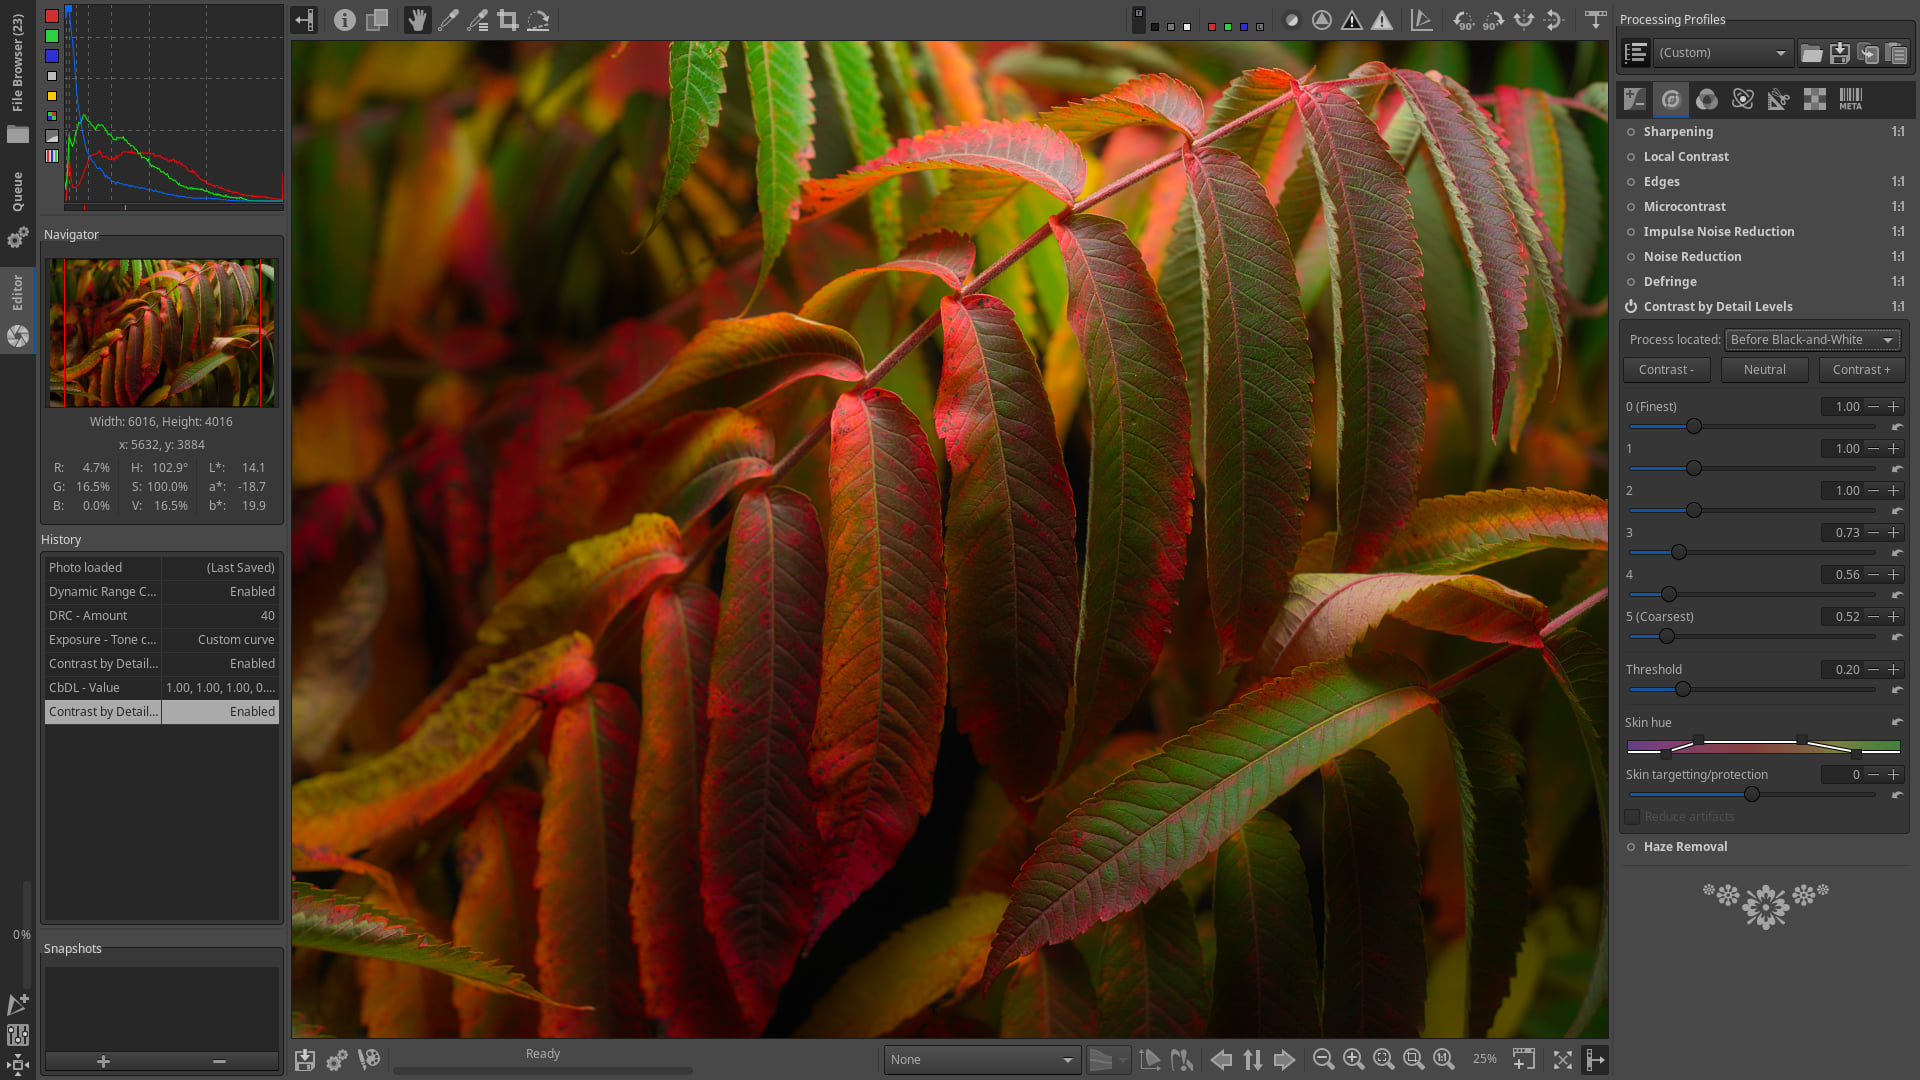Activate the Crop tool
The height and width of the screenshot is (1080, 1920).
[508, 20]
